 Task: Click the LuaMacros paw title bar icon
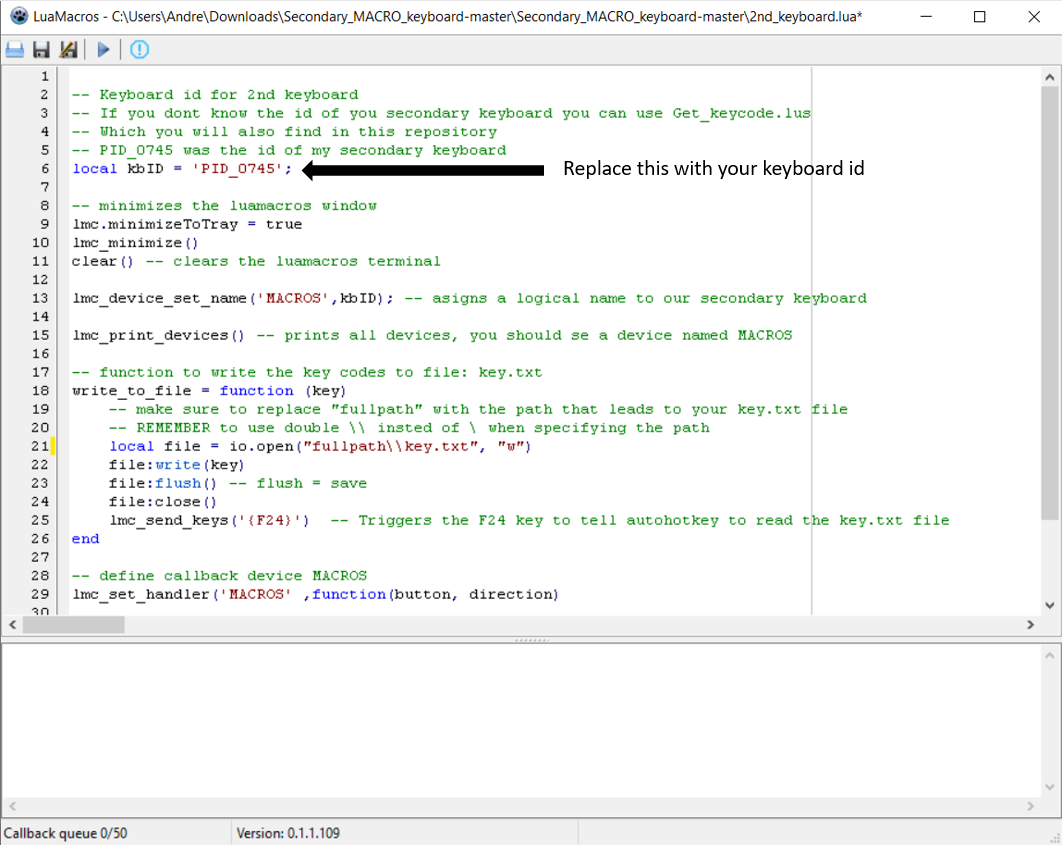pos(19,16)
